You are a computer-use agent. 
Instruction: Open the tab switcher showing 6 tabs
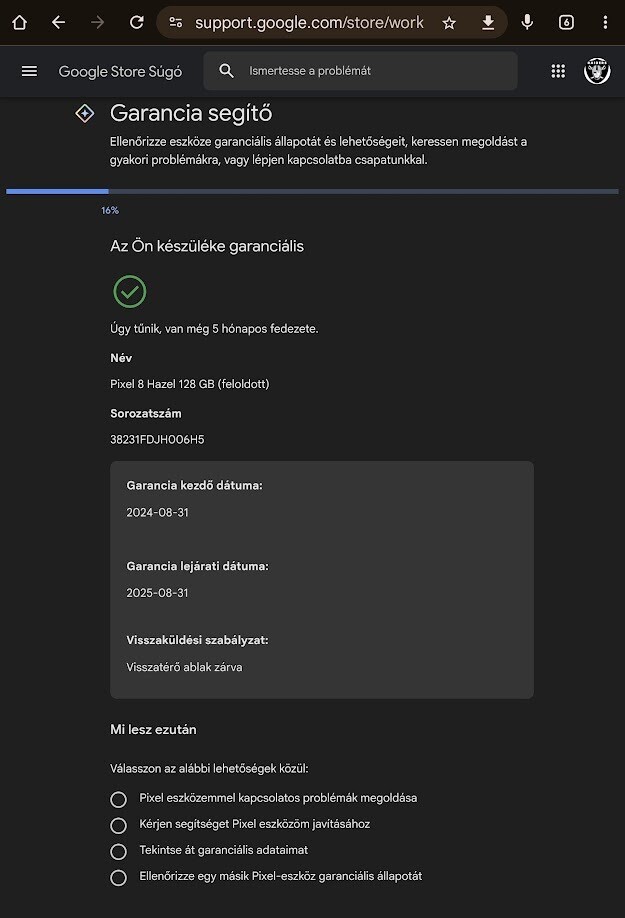point(566,22)
